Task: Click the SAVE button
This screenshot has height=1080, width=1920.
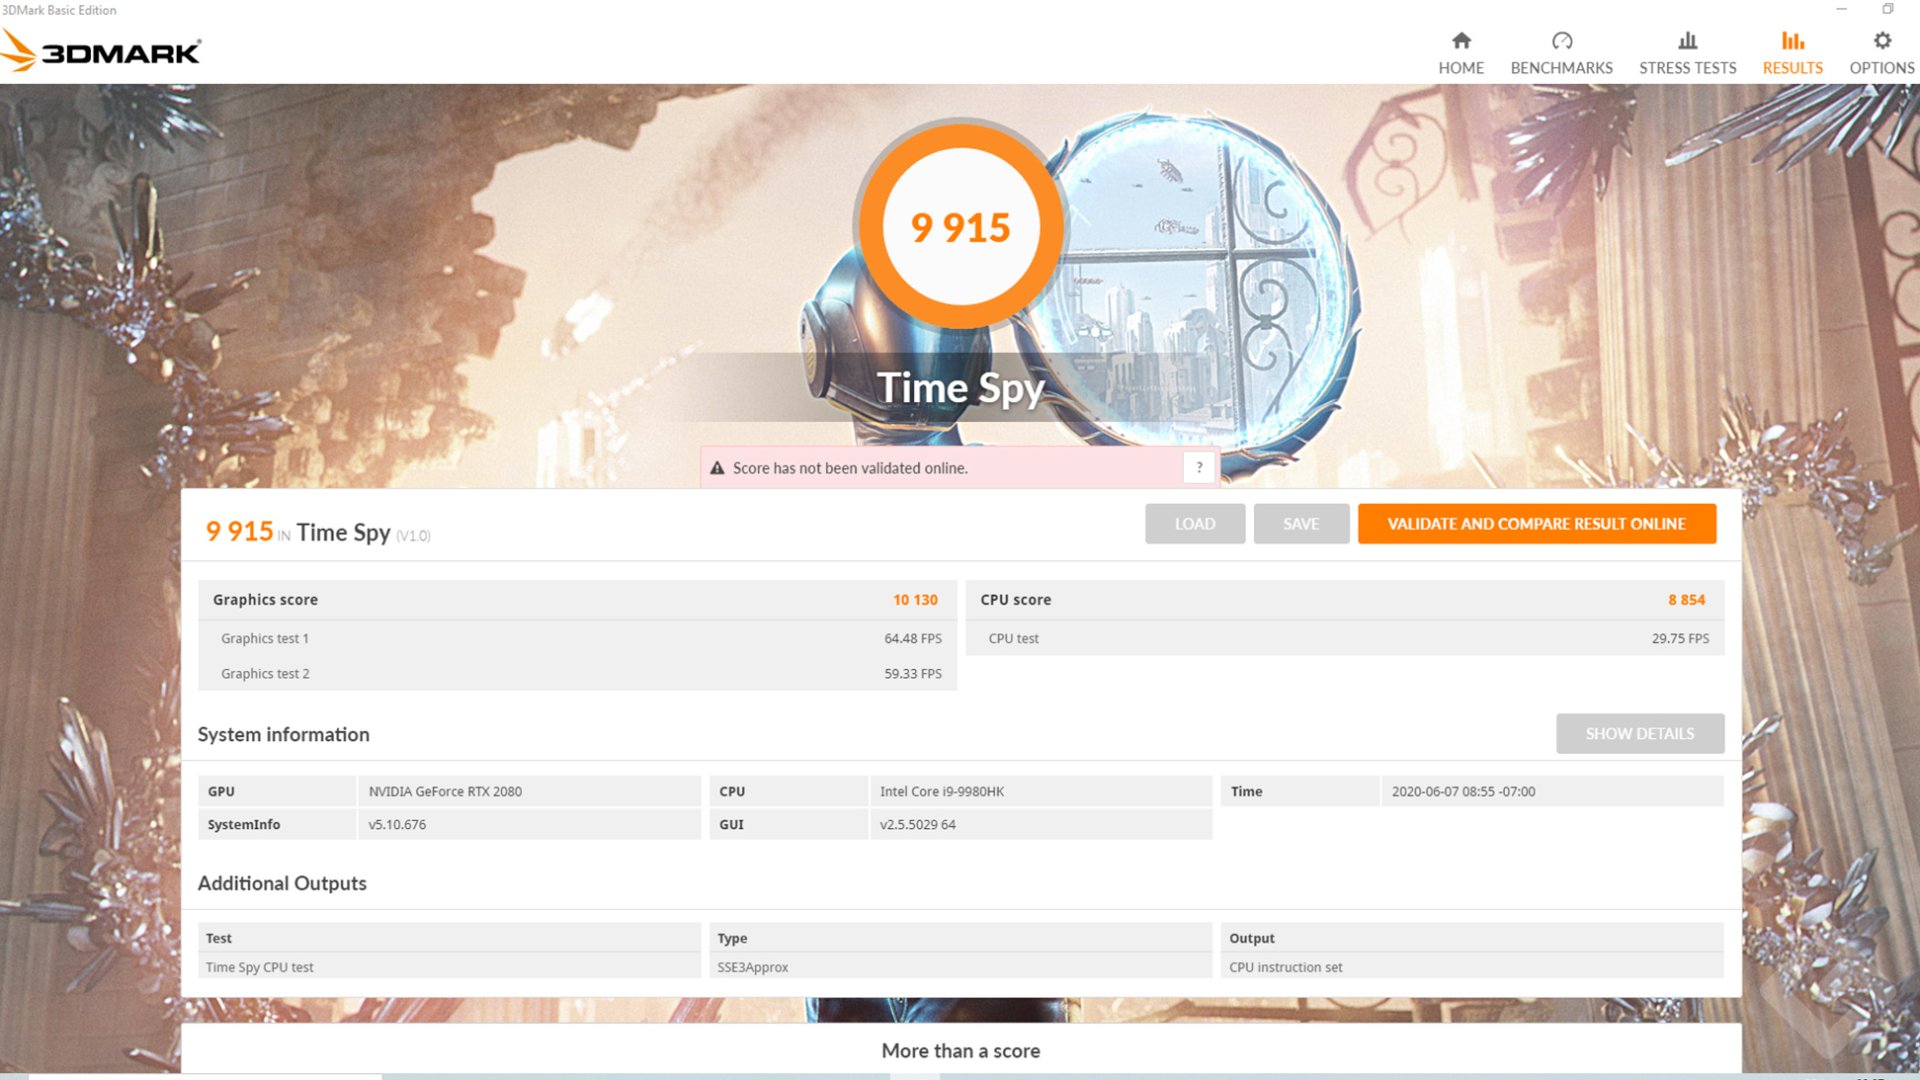Action: (1301, 524)
